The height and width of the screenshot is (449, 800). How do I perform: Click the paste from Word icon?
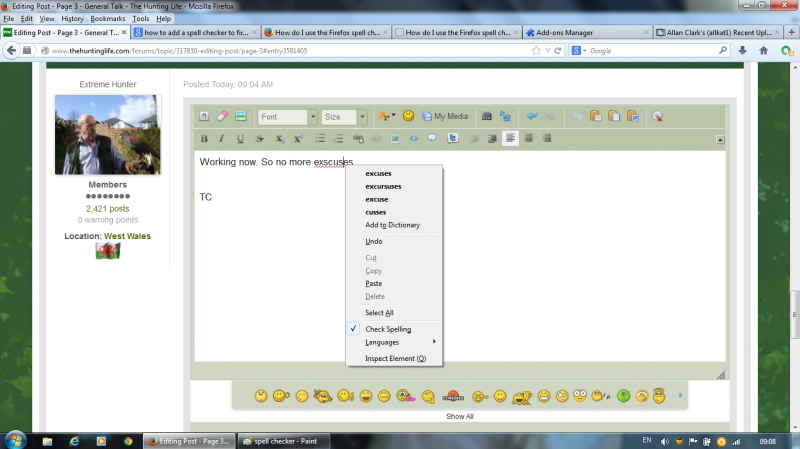[x=633, y=116]
